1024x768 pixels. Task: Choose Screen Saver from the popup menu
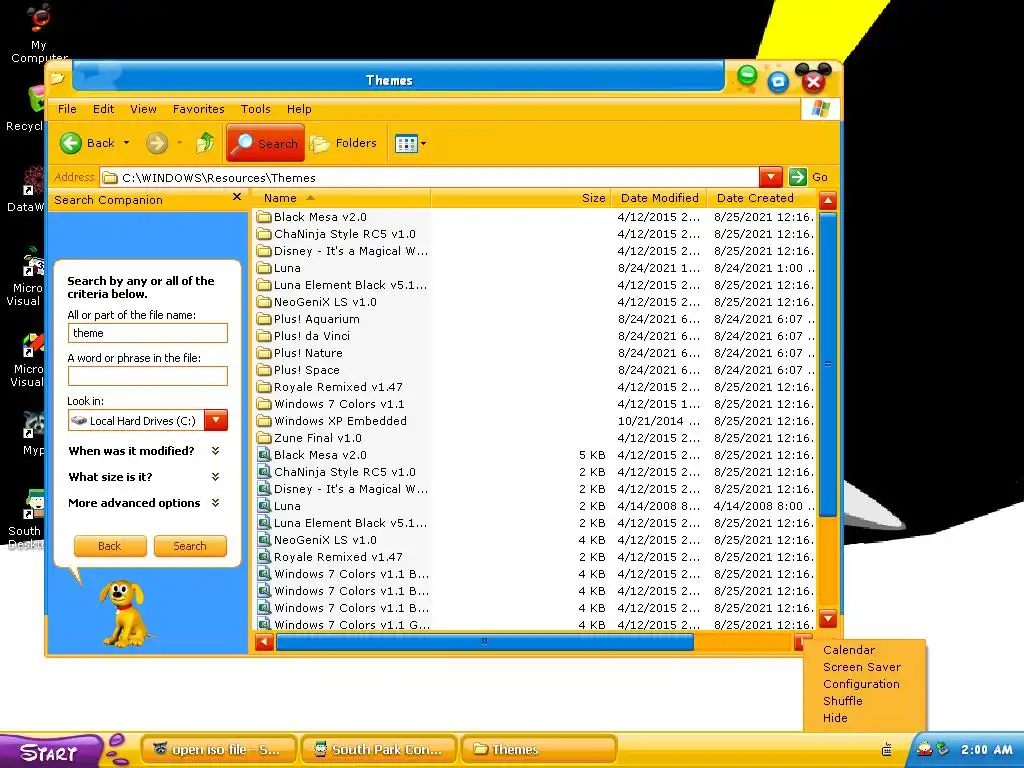pyautogui.click(x=861, y=667)
